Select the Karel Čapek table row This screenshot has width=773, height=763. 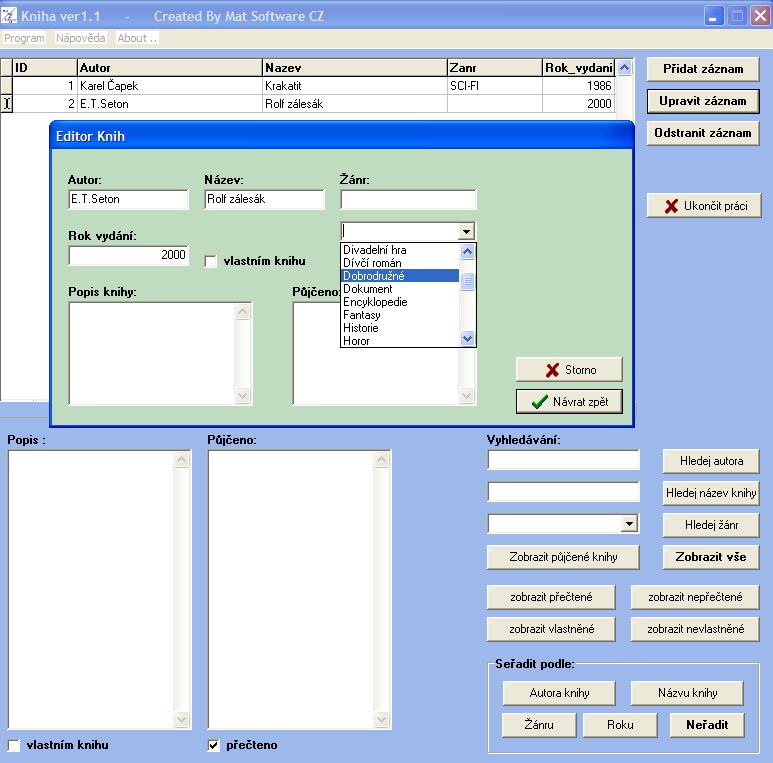click(x=170, y=86)
